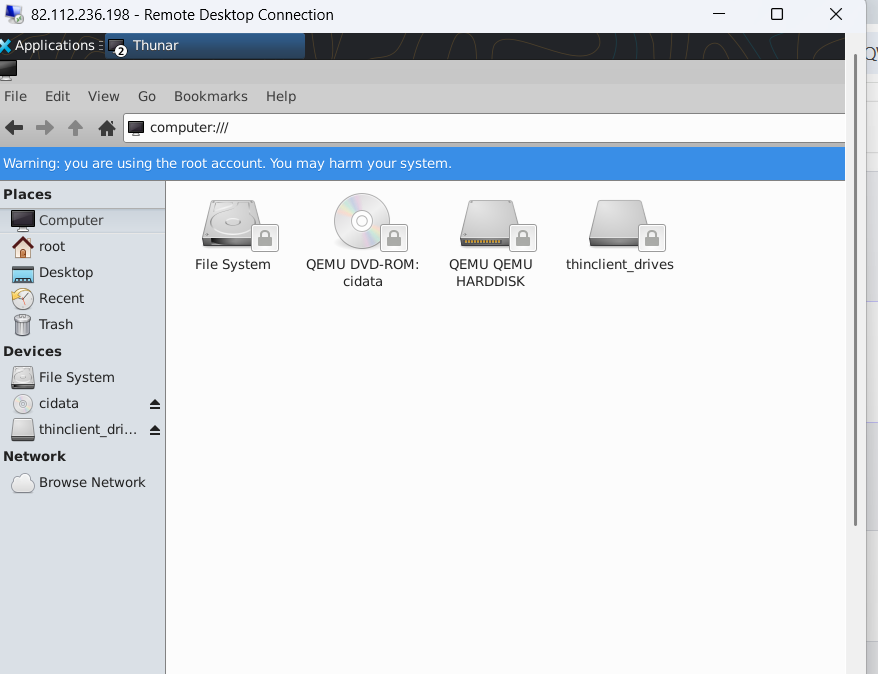Select Computer in the Places sidebar
This screenshot has height=674, width=878.
tap(82, 220)
